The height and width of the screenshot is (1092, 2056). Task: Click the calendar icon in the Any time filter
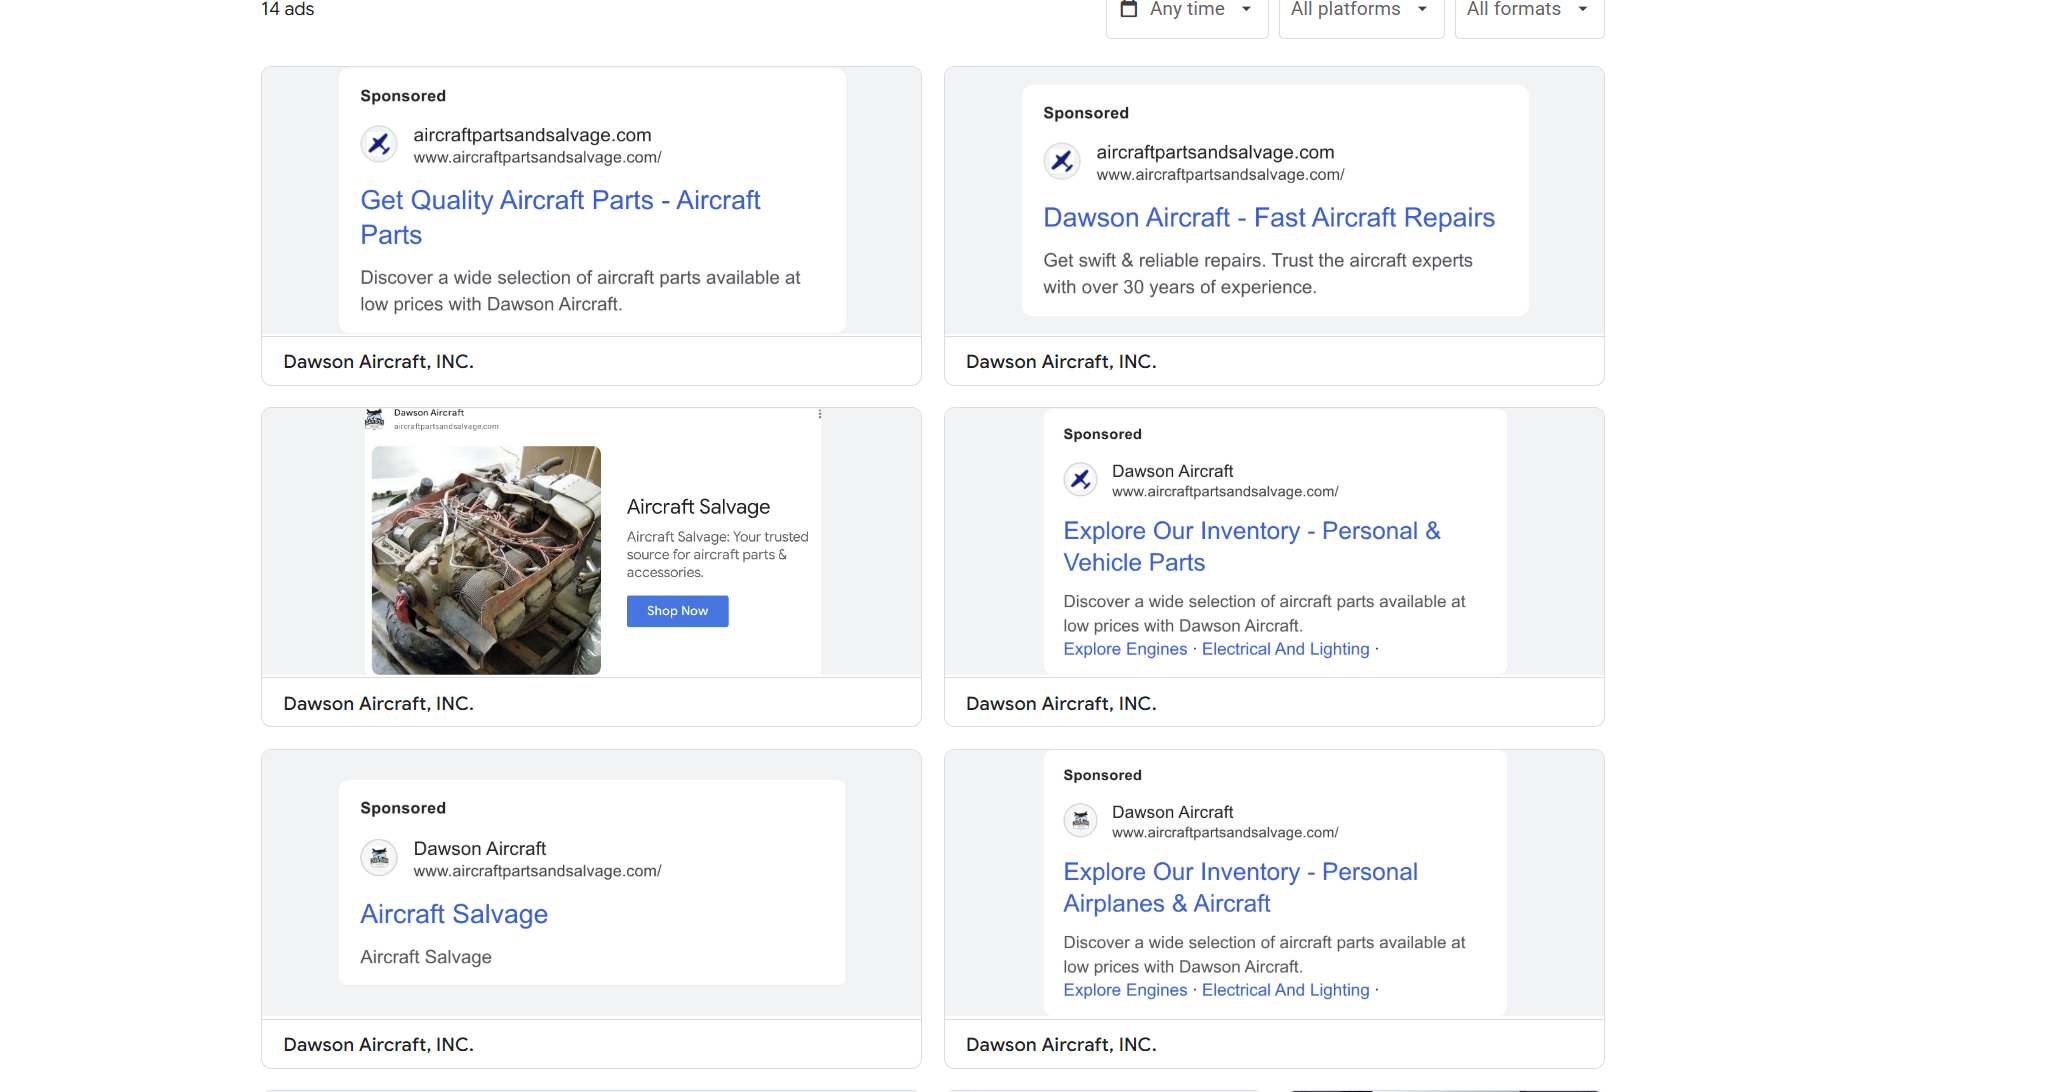click(x=1129, y=9)
